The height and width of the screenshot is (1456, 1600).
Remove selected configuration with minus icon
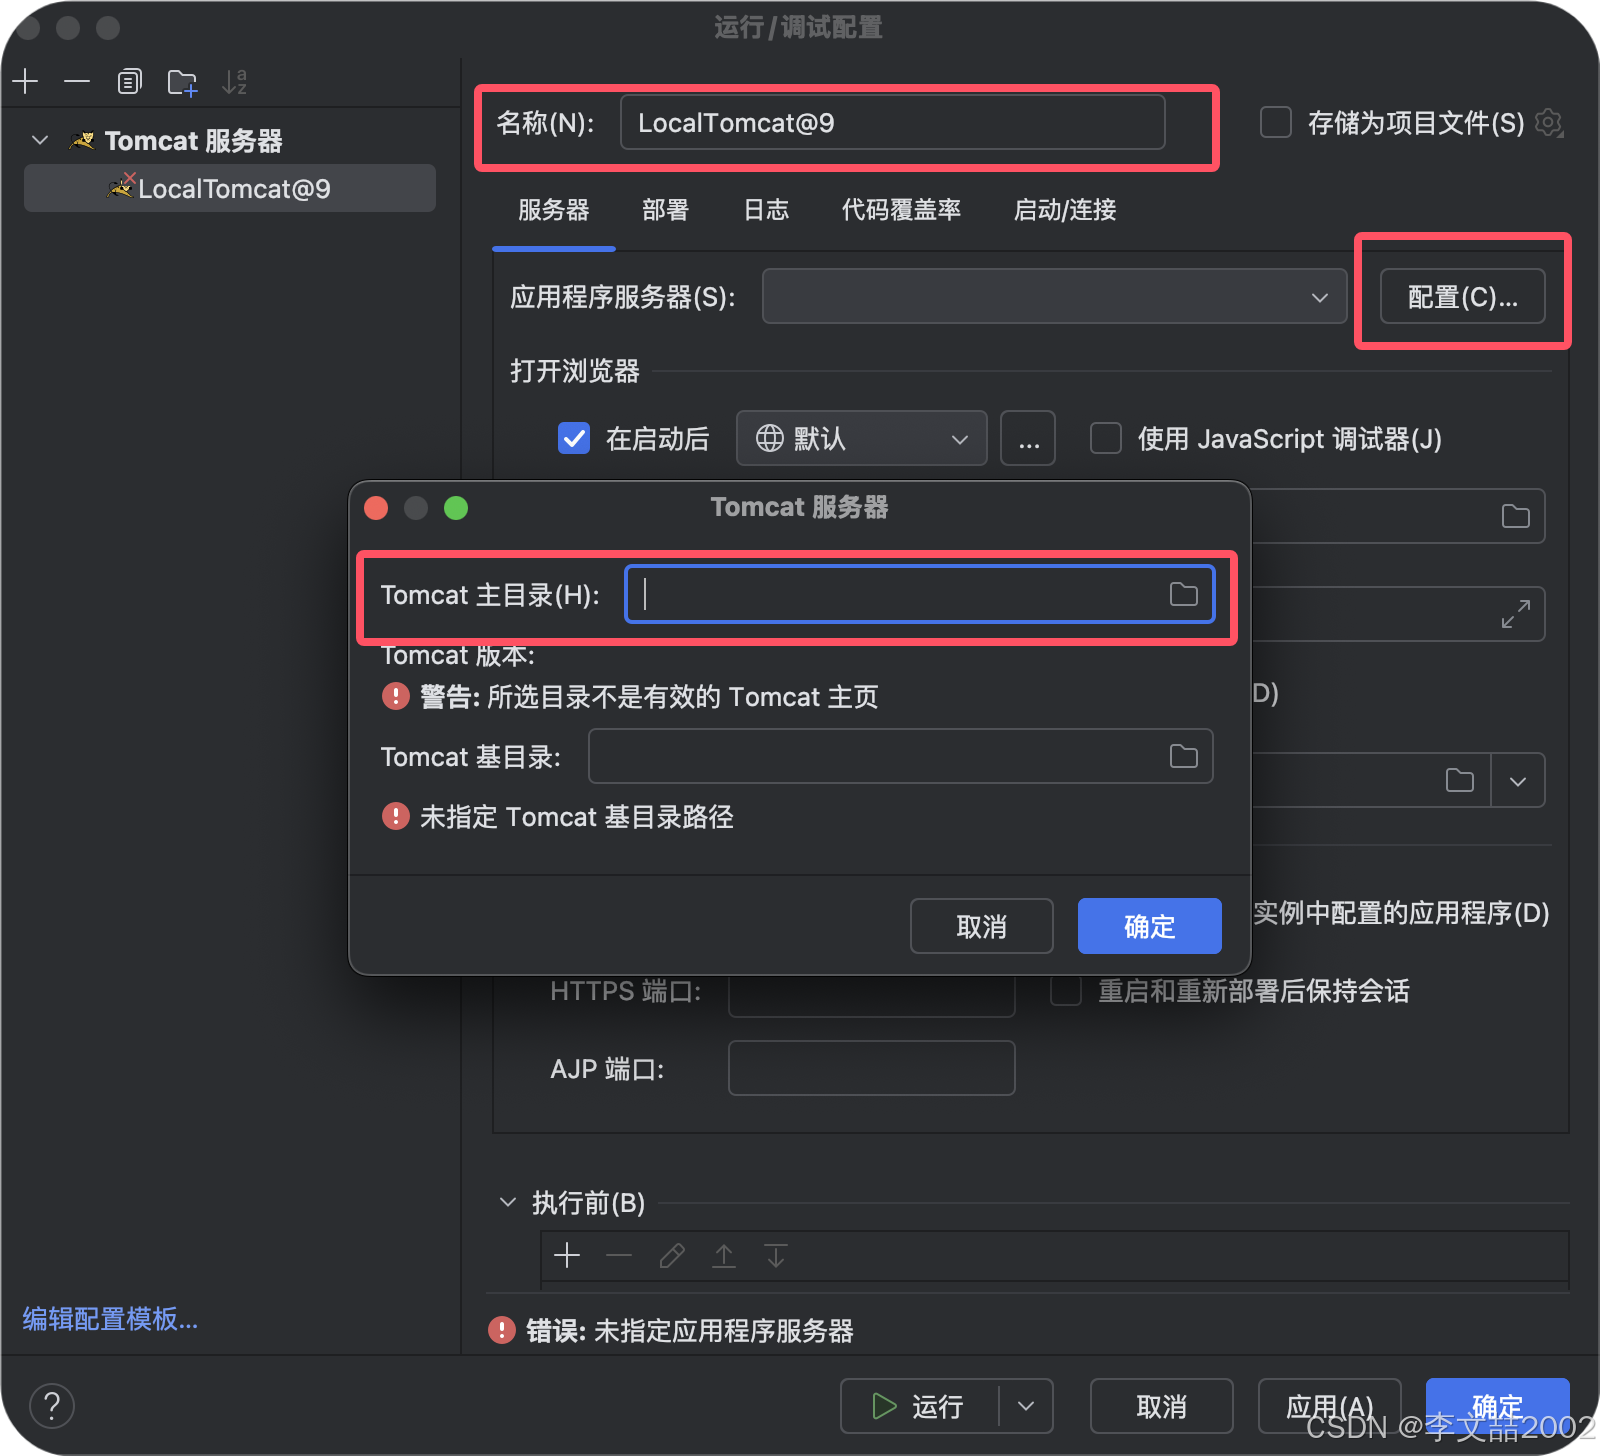click(77, 82)
